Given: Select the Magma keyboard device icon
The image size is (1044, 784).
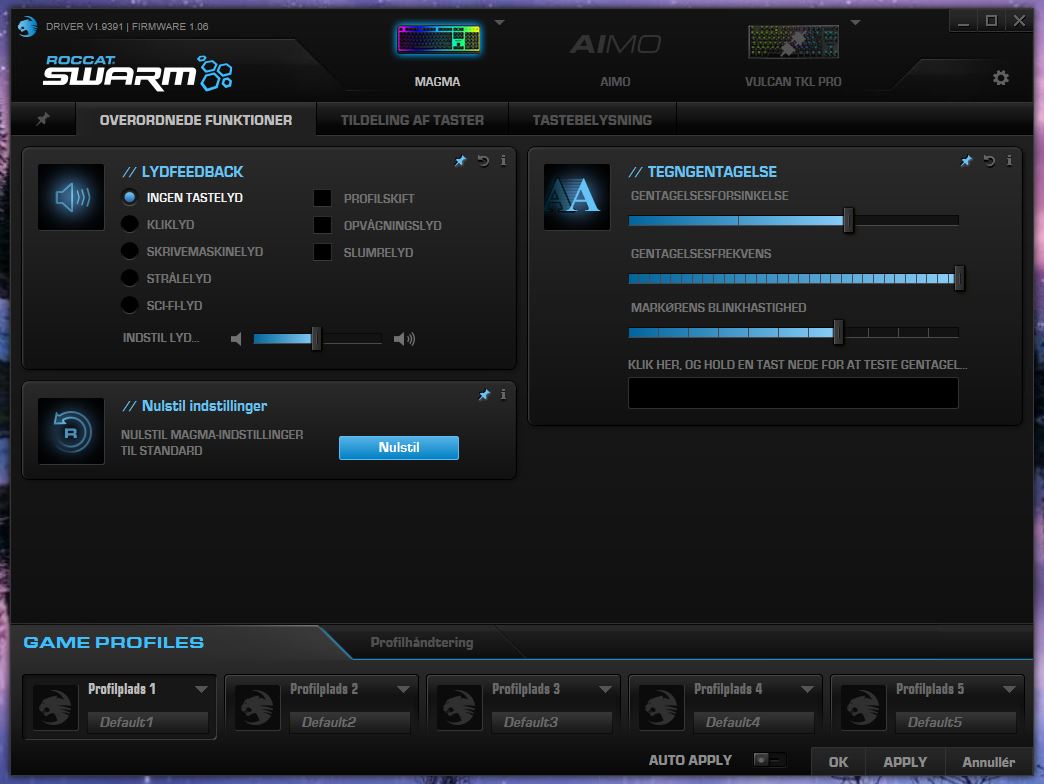Looking at the screenshot, I should click(438, 40).
